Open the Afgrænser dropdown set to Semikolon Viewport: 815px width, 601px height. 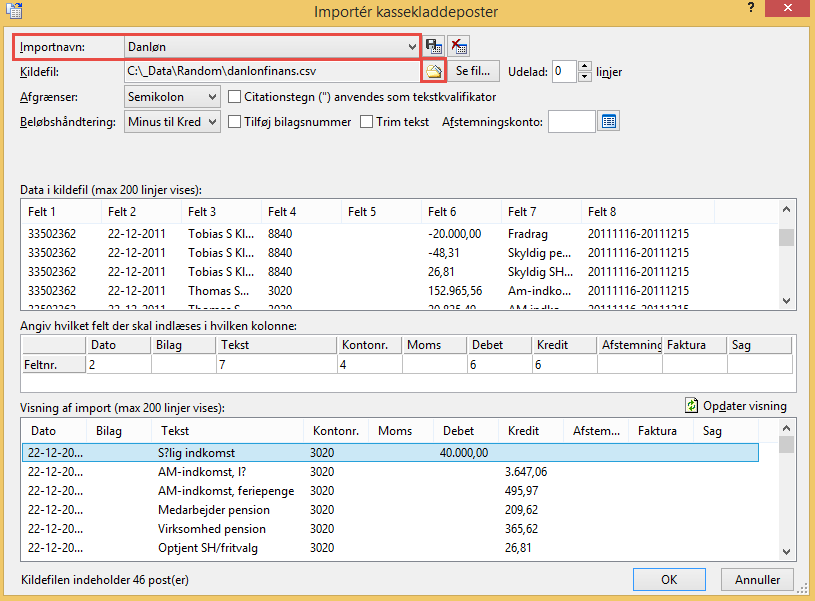click(x=210, y=97)
